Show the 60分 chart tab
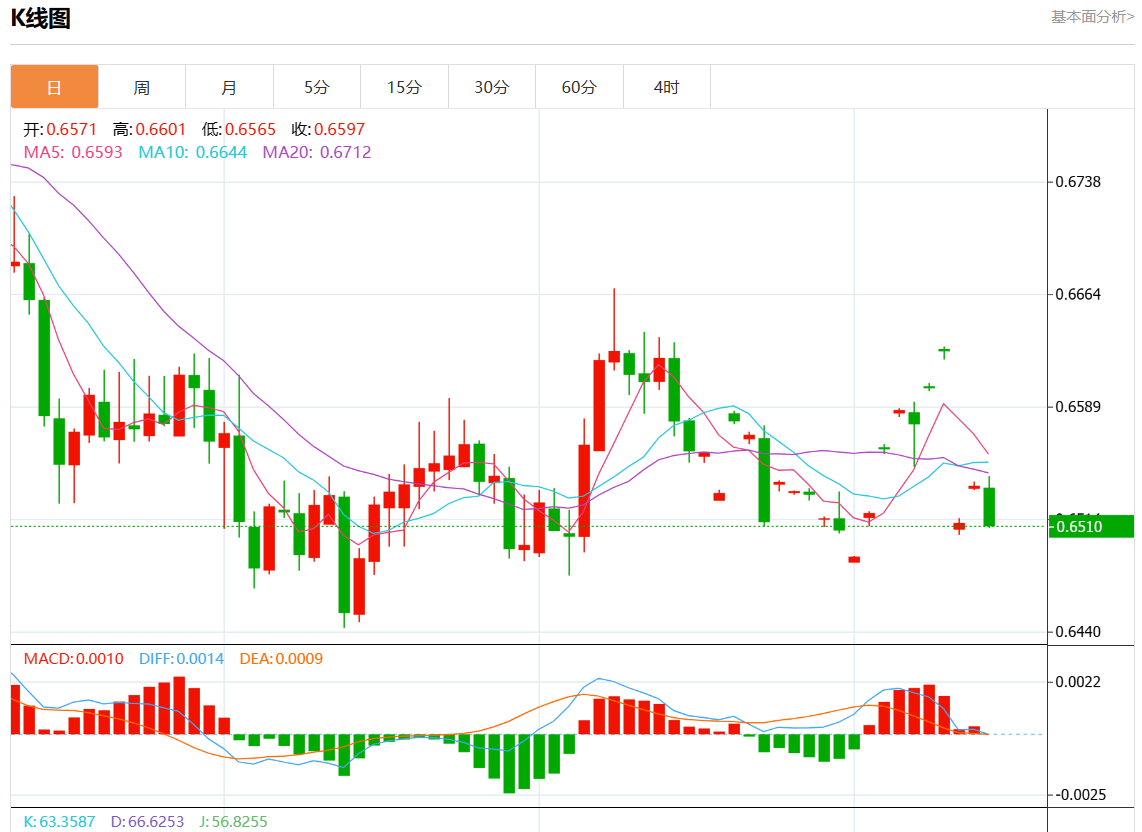Screen dimensions: 1142x832 579,87
